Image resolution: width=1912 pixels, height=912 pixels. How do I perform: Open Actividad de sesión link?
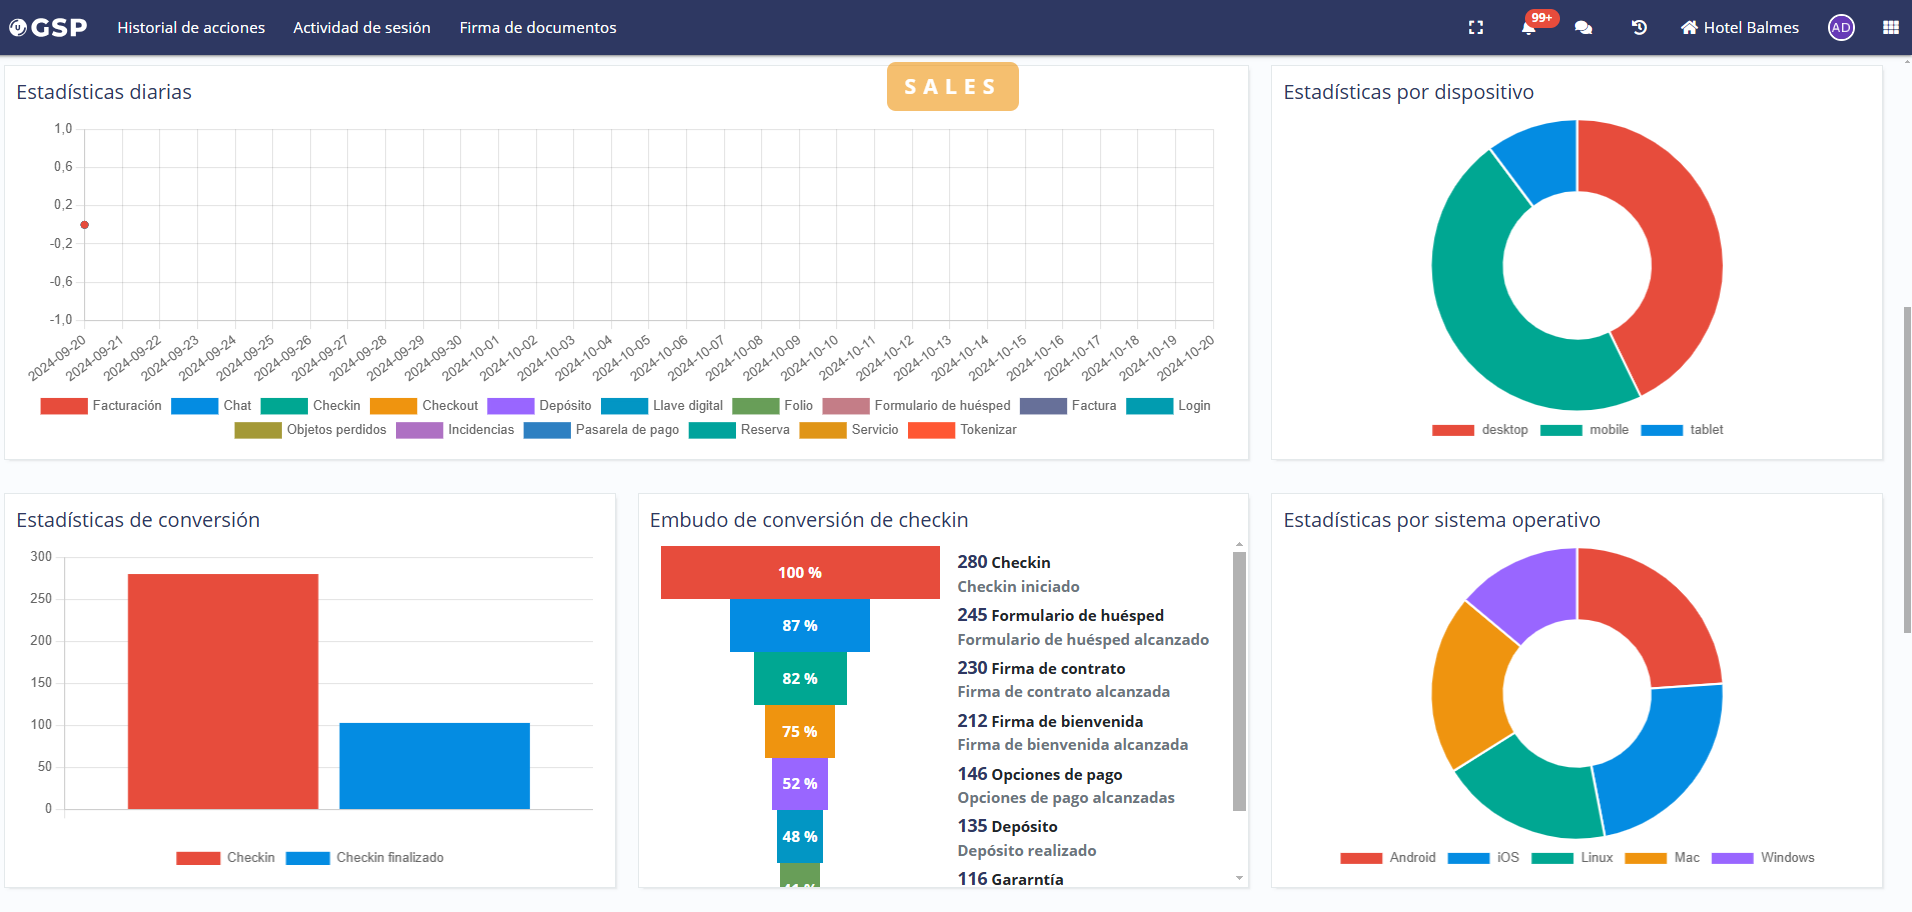(362, 28)
